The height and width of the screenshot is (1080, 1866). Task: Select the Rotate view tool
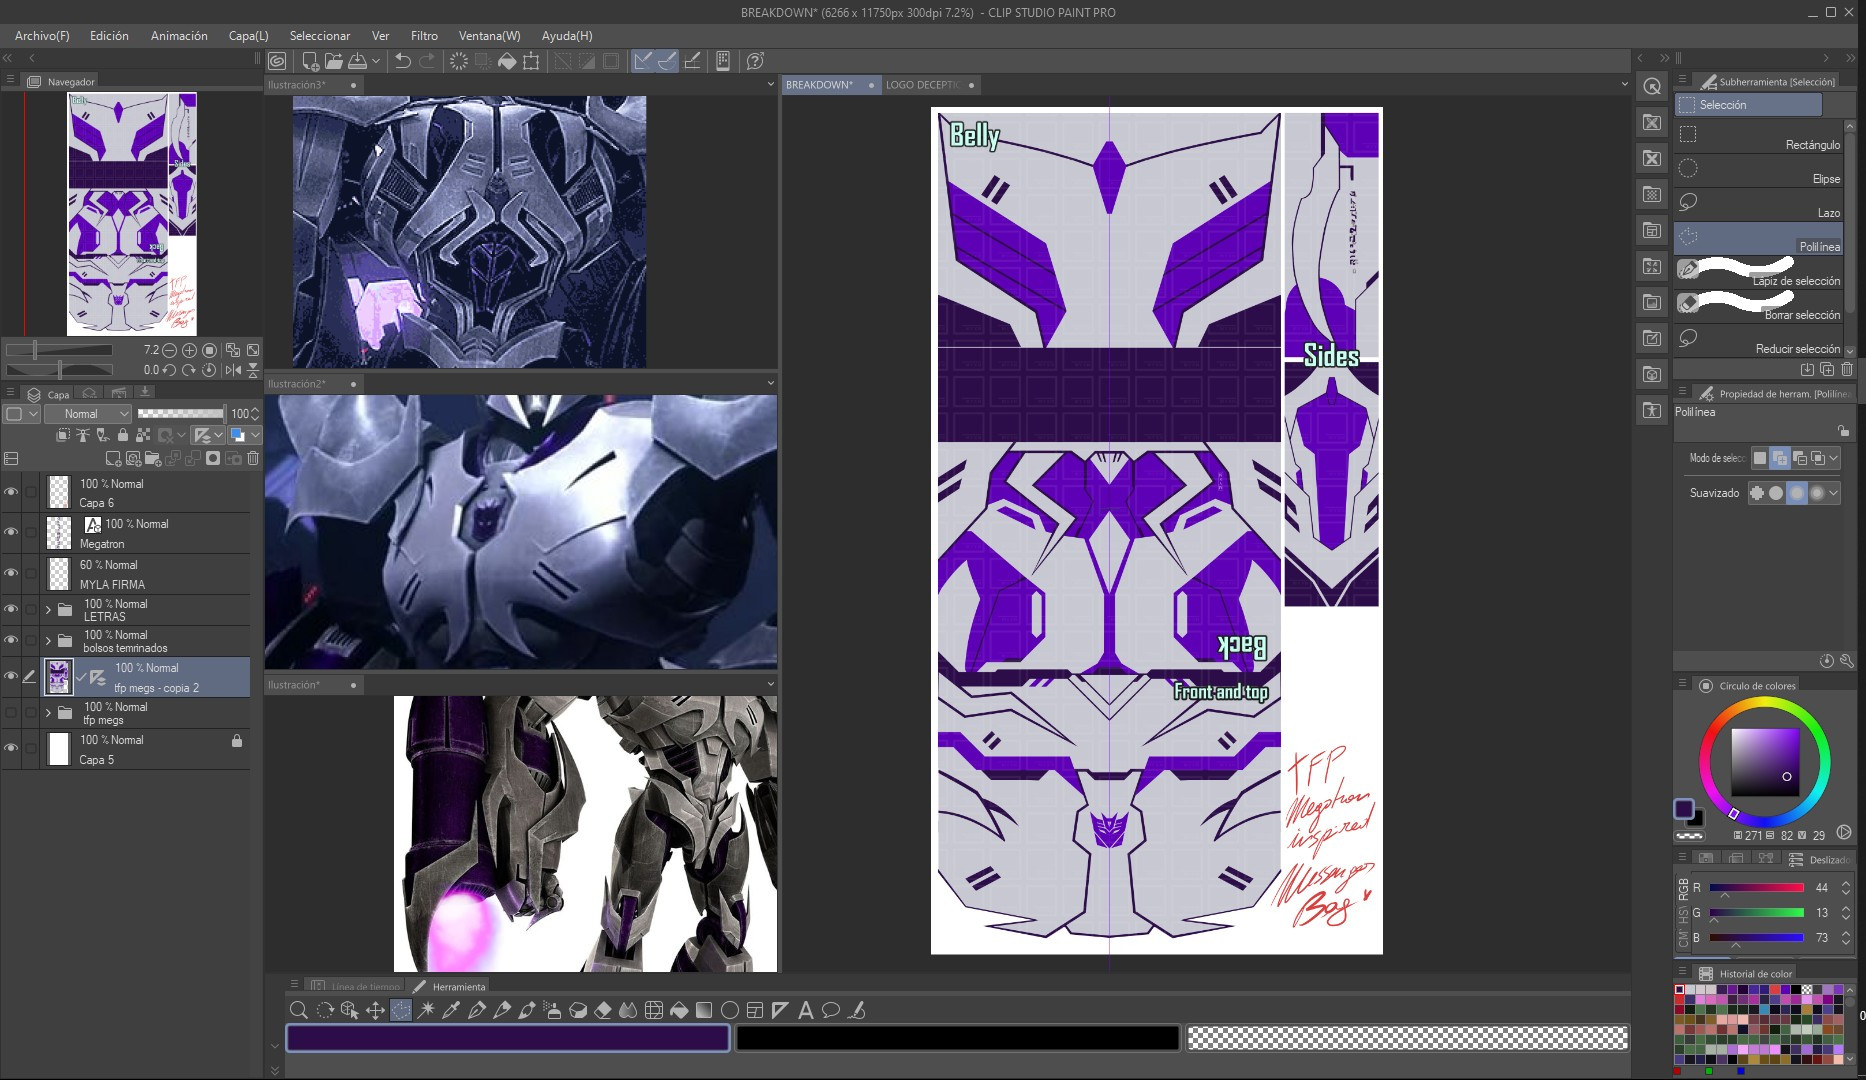324,1010
